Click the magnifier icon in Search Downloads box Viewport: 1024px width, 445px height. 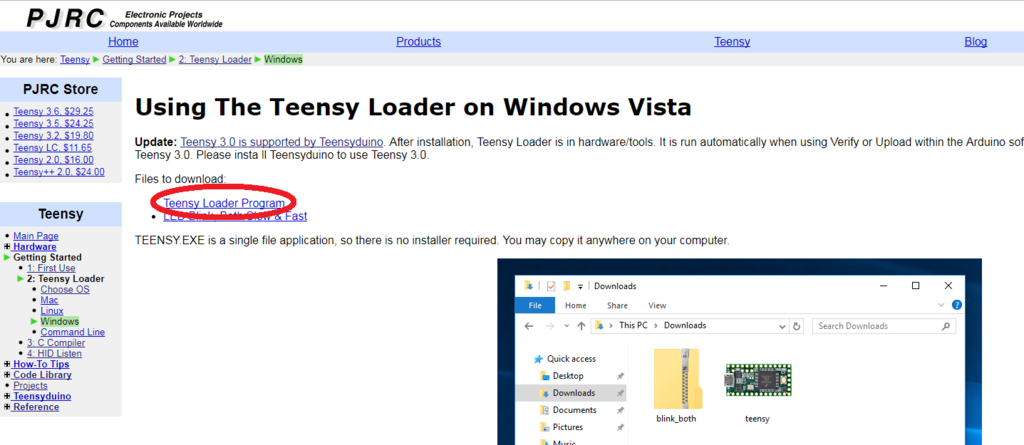click(x=947, y=325)
